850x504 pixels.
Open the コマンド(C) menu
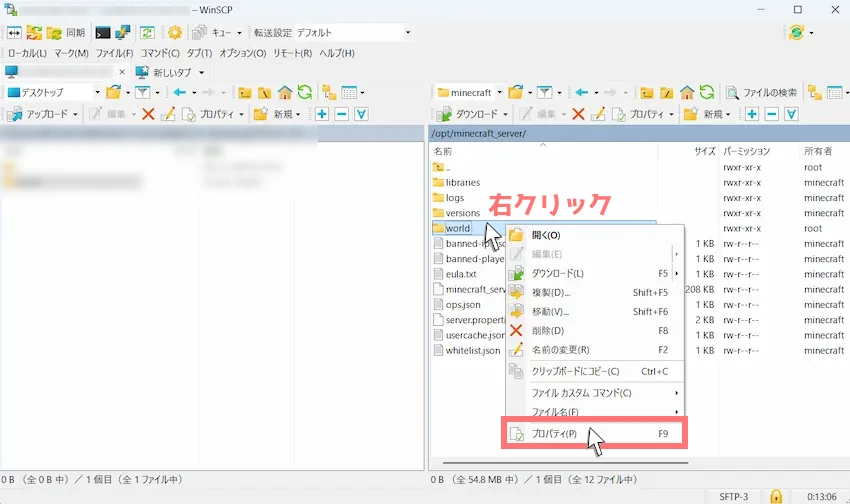[160, 53]
